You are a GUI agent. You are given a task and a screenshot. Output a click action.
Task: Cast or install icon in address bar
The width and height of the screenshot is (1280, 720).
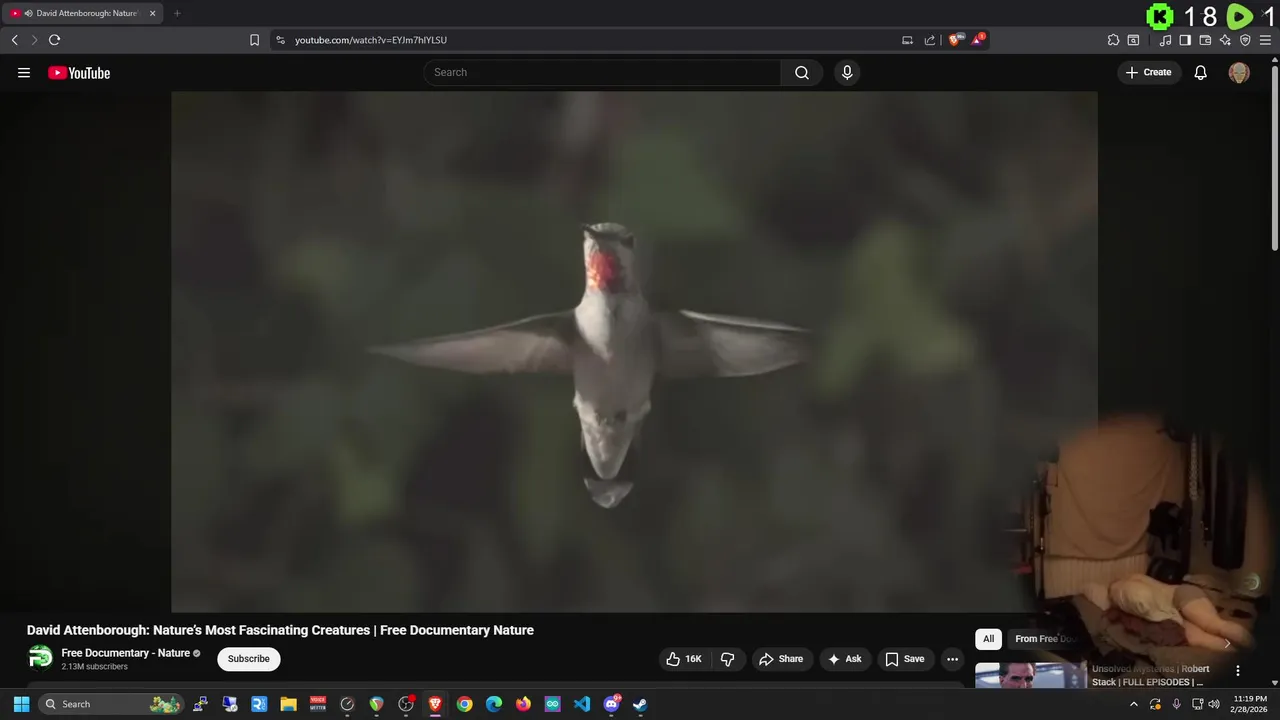coord(907,40)
